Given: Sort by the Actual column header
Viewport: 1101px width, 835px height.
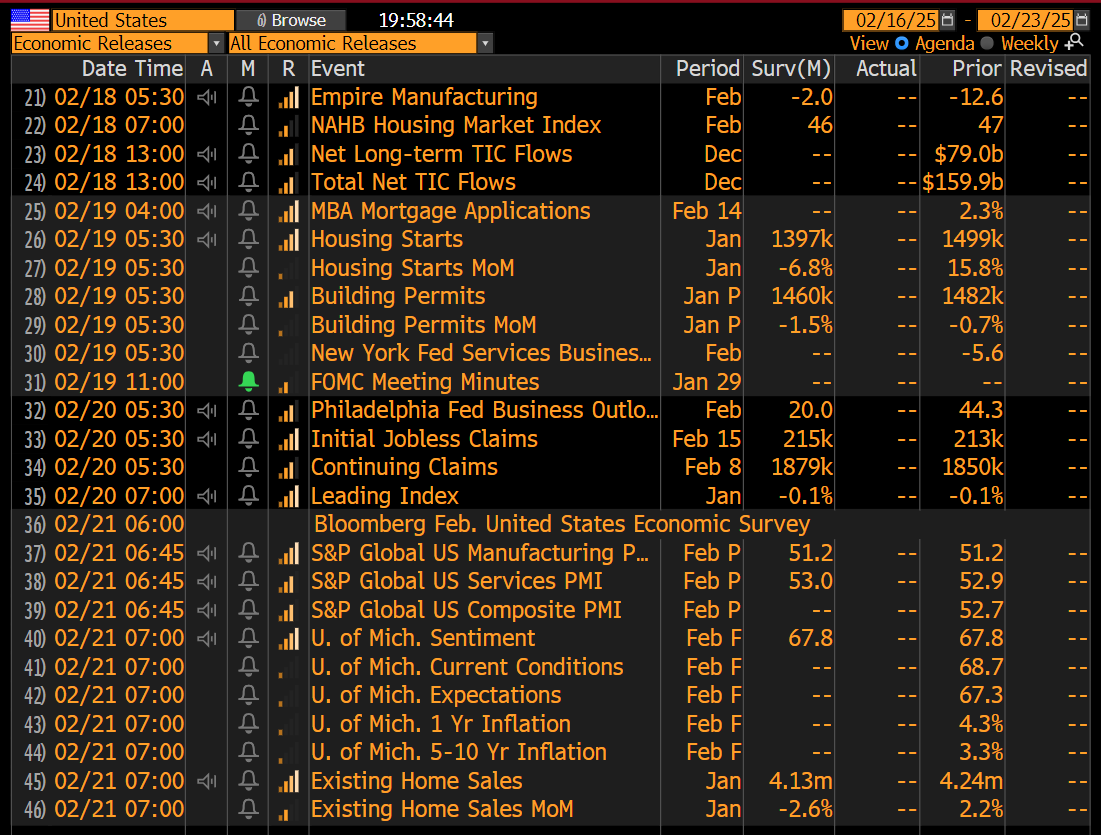Looking at the screenshot, I should pyautogui.click(x=886, y=69).
